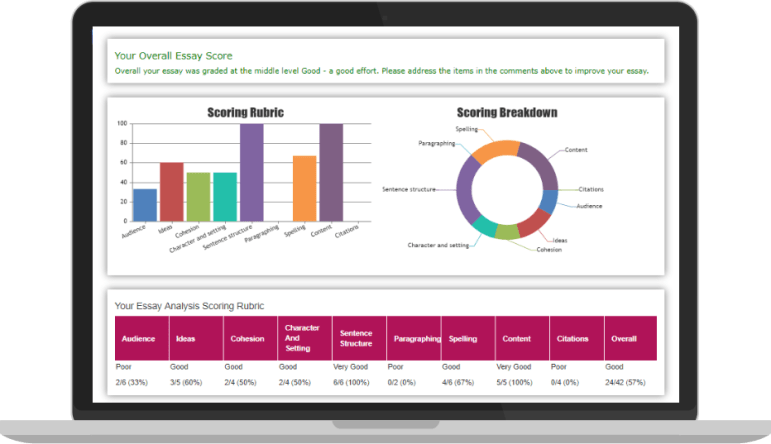The height and width of the screenshot is (444, 771).
Task: Click the Overall column header in table
Action: click(624, 339)
